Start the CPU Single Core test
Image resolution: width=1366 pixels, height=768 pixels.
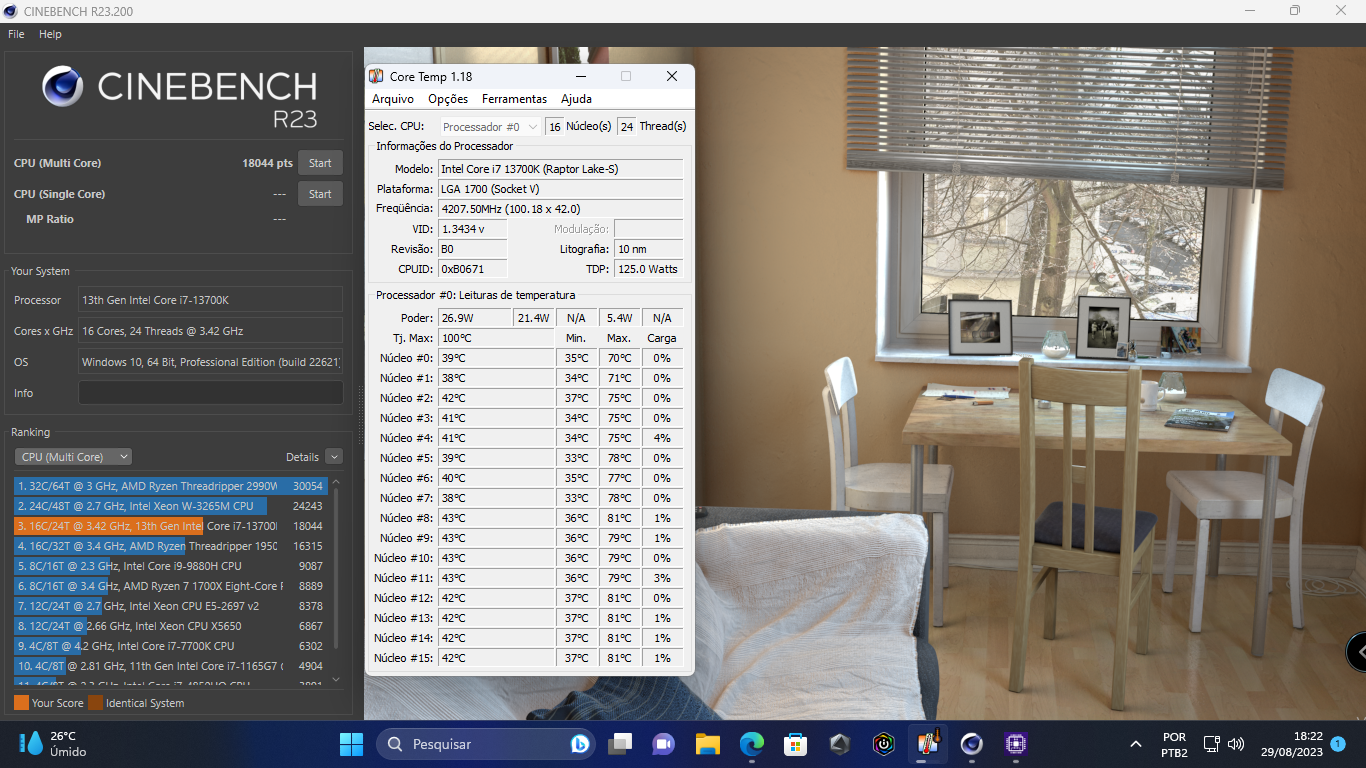pos(320,194)
